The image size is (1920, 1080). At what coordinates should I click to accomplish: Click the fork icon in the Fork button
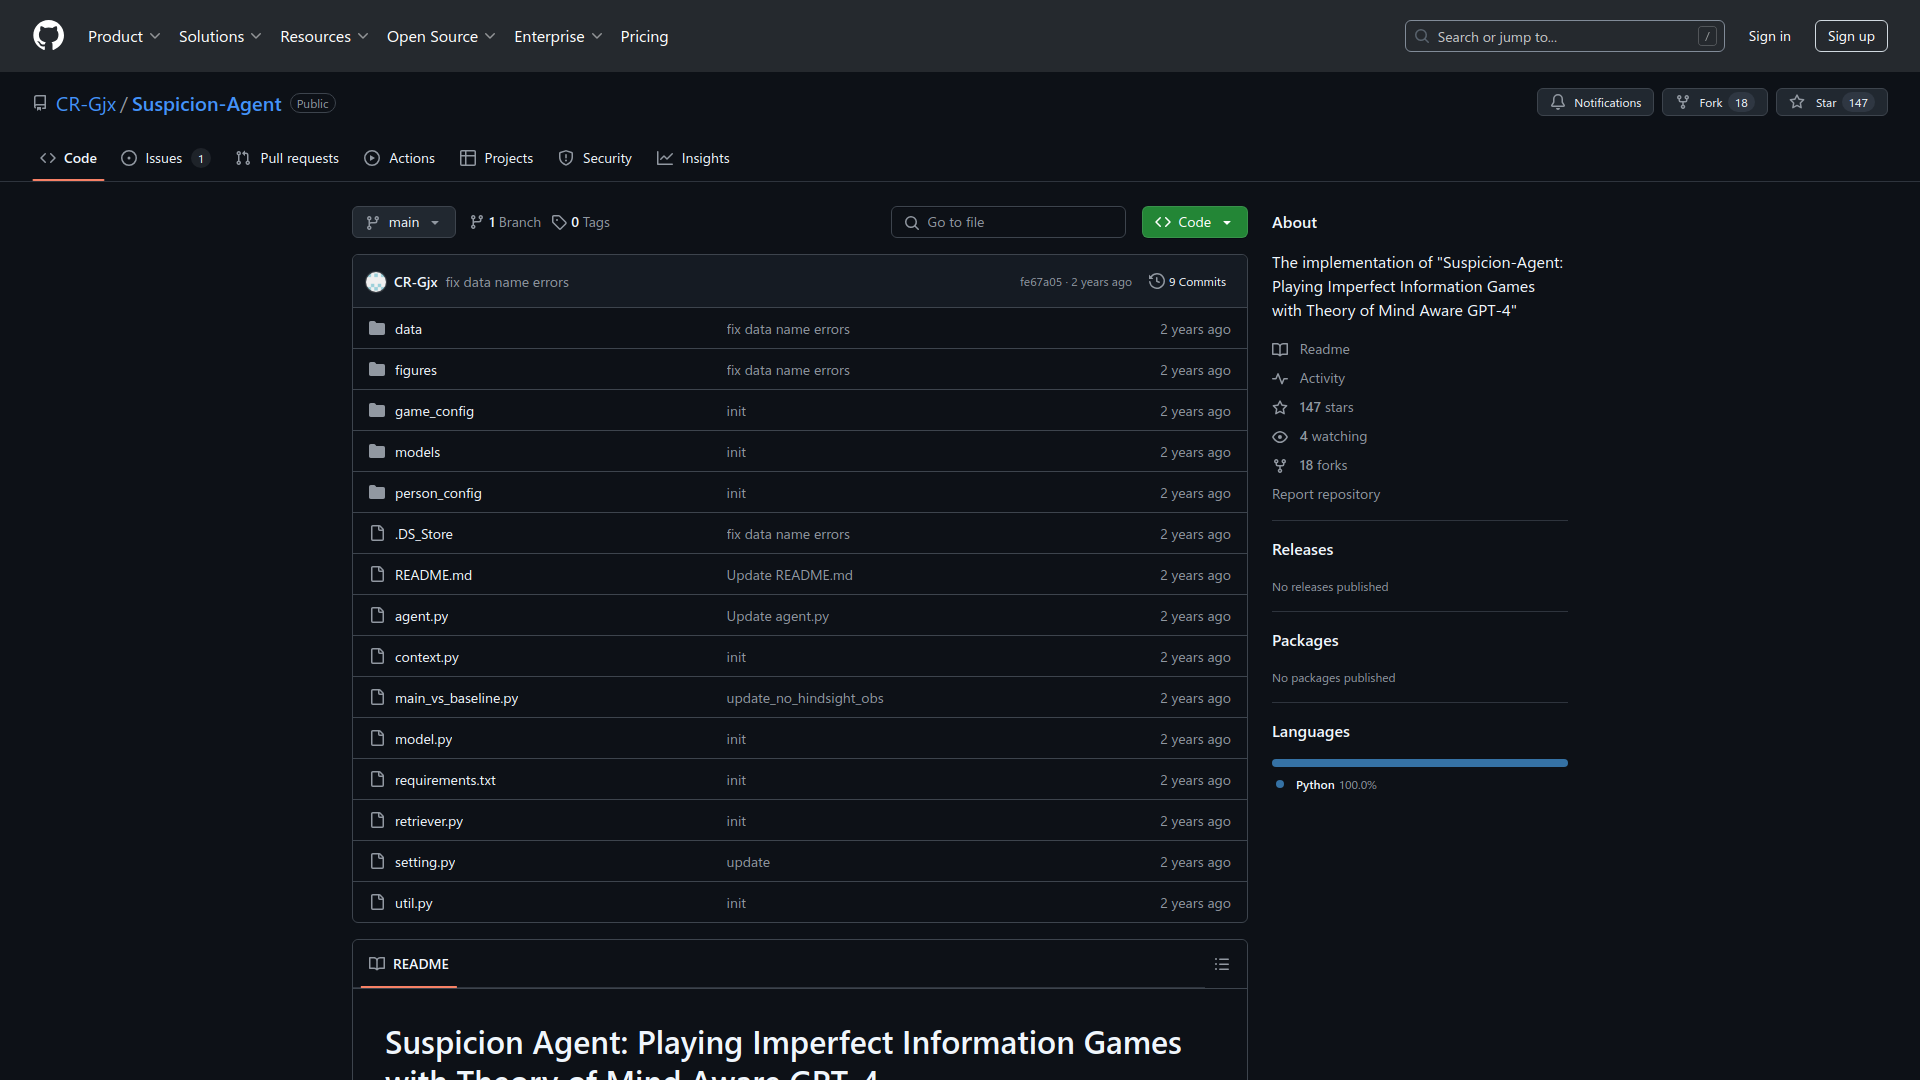(x=1683, y=102)
